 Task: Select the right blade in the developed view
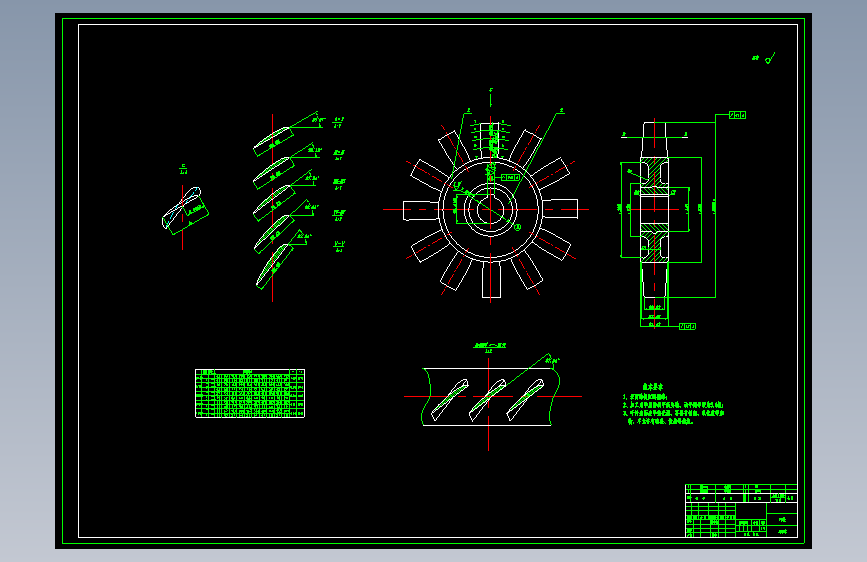(x=525, y=399)
